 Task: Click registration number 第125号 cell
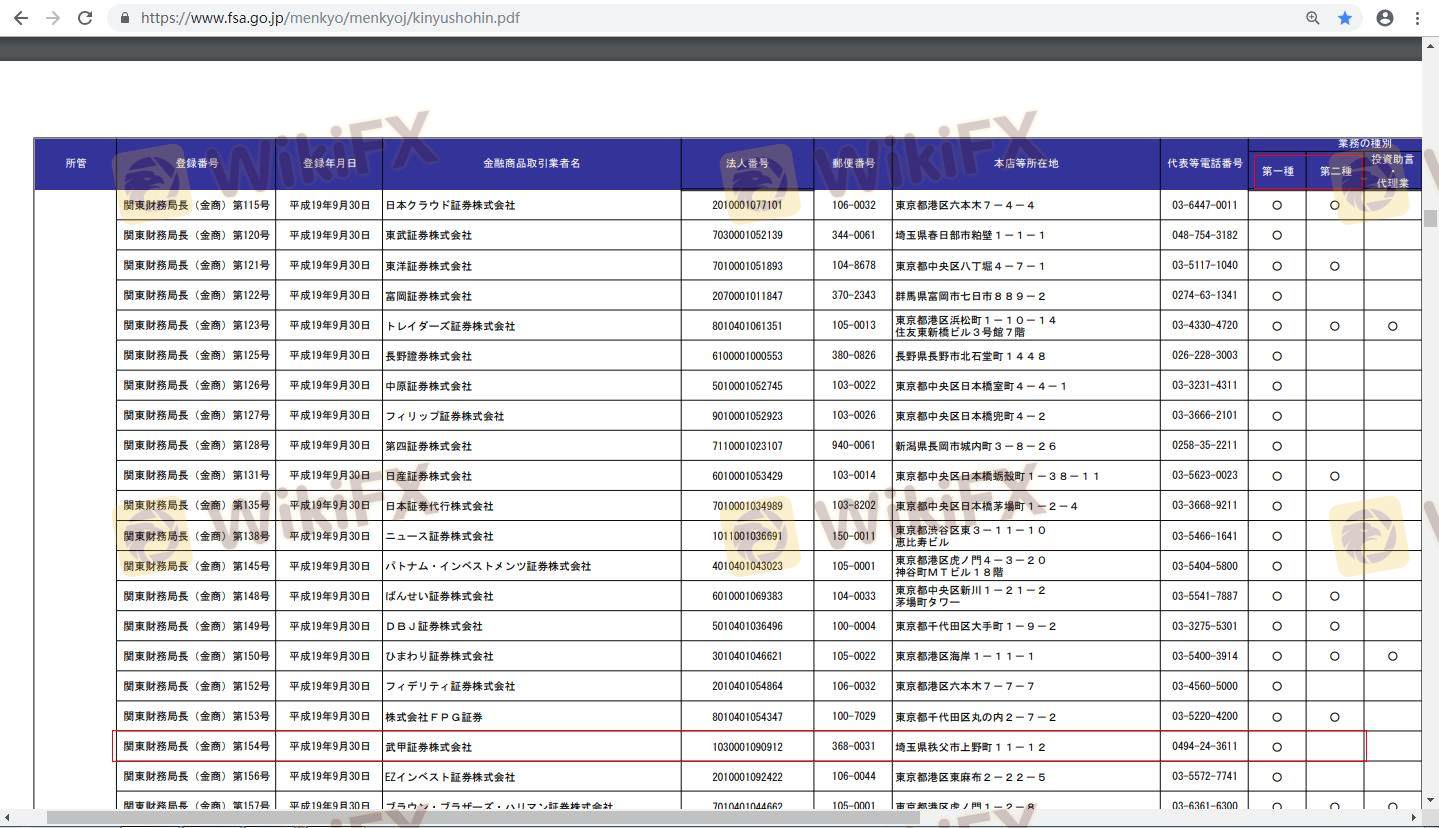tap(196, 356)
